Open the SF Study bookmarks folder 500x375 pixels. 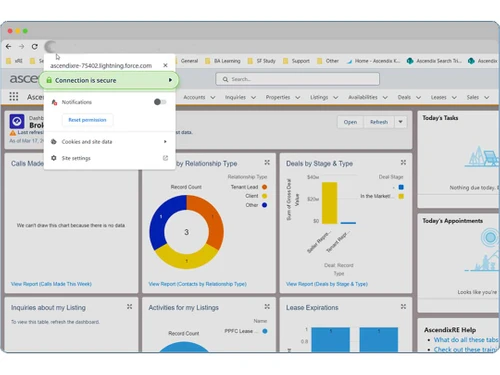[262, 61]
